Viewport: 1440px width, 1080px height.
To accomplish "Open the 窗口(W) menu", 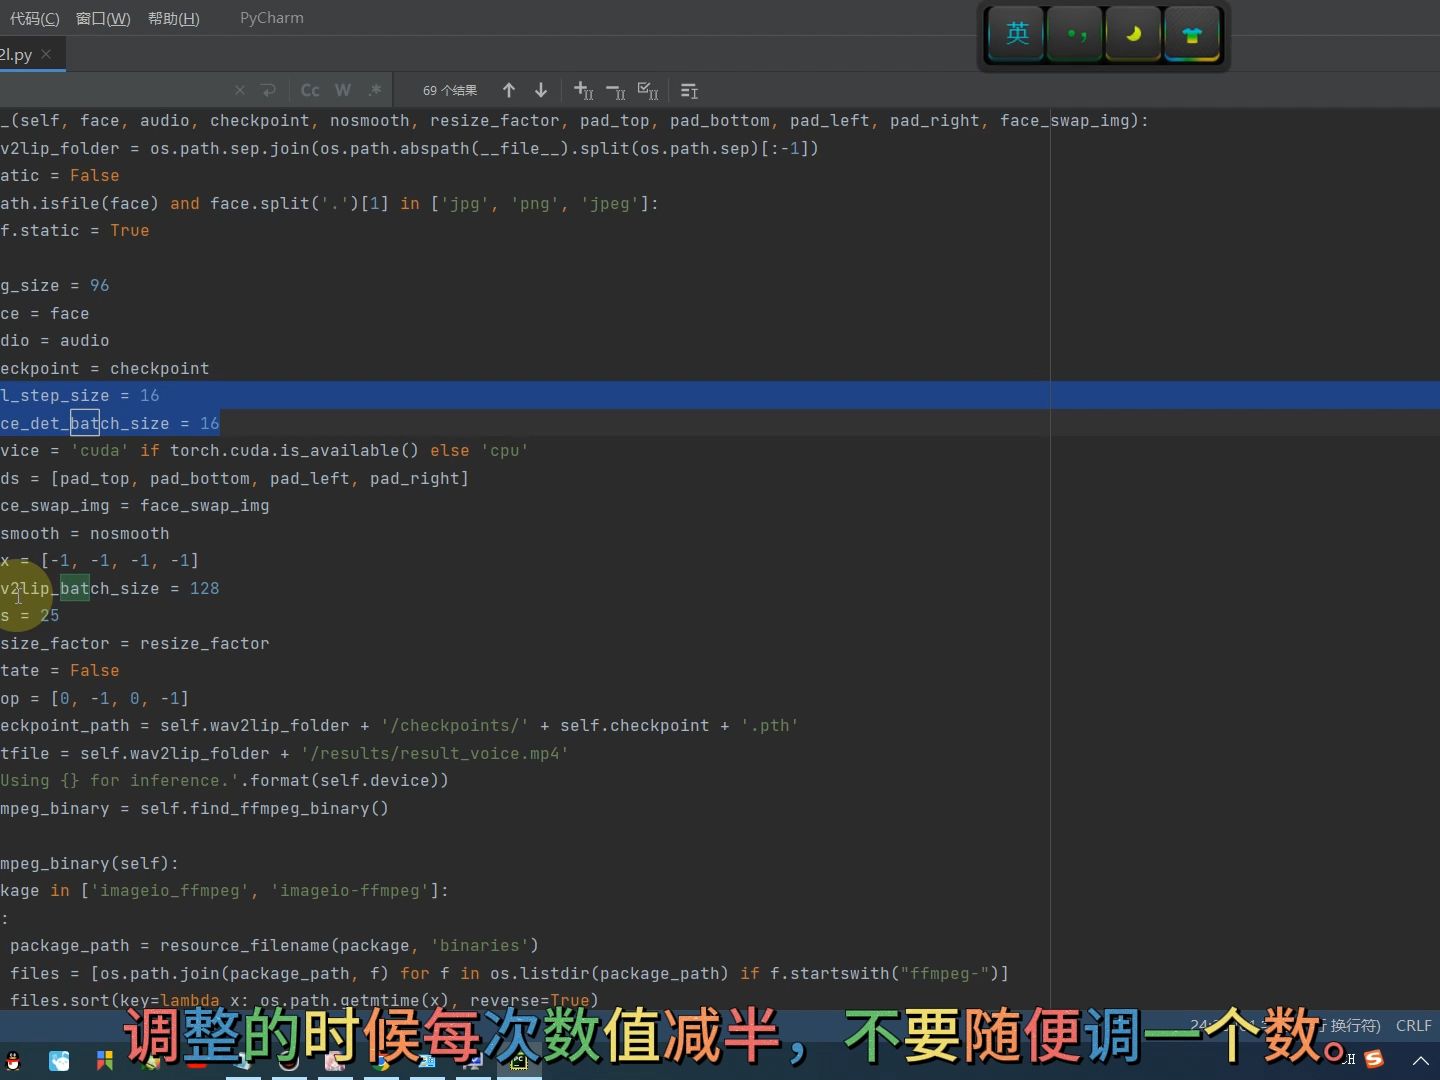I will [102, 18].
